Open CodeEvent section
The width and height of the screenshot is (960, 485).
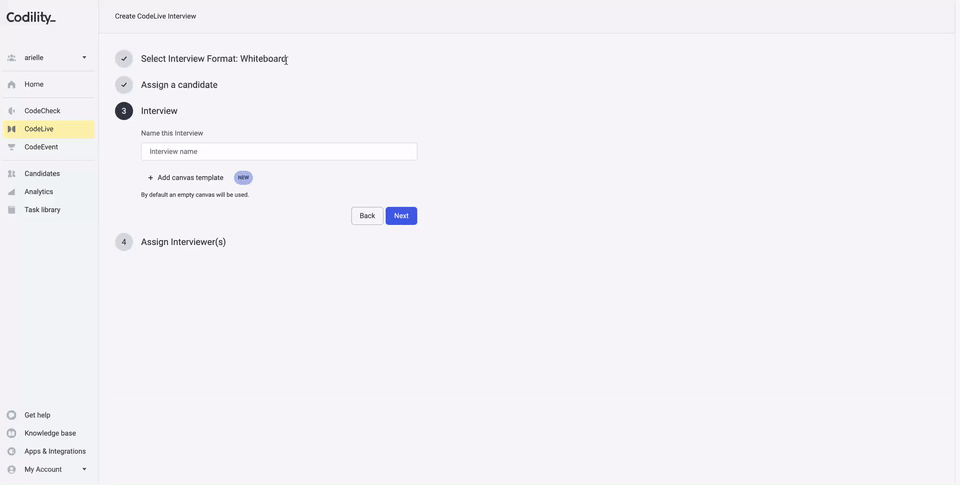point(41,147)
